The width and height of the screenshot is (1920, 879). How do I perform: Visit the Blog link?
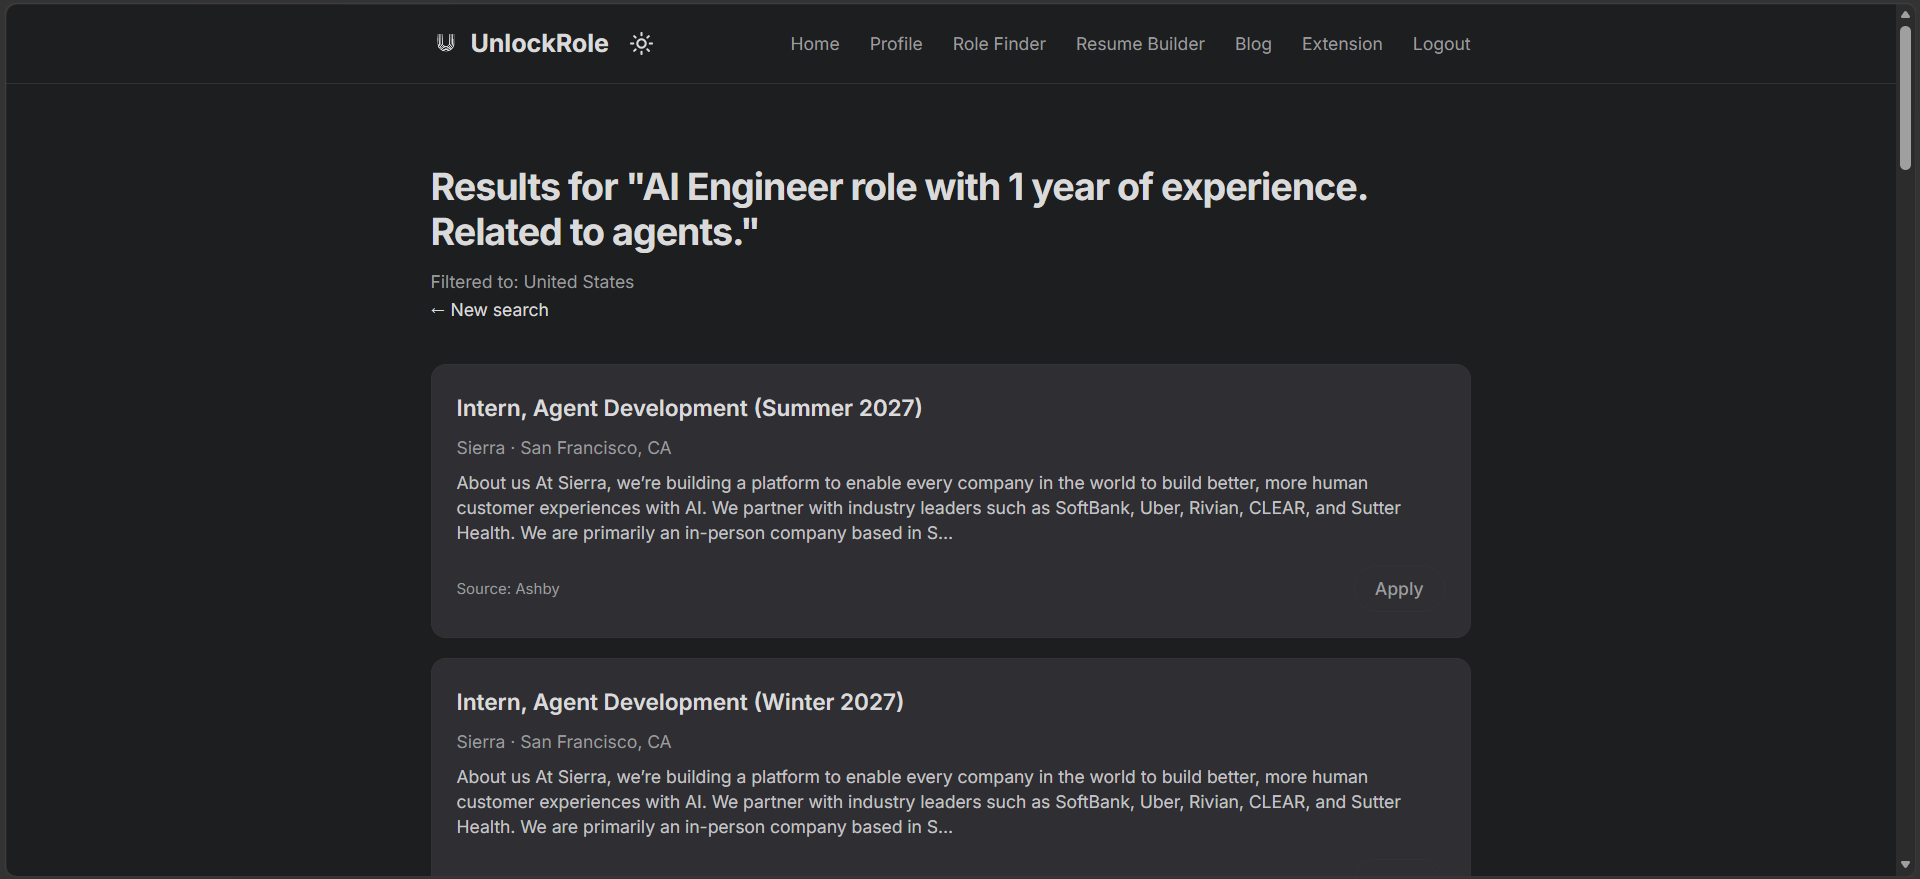[1253, 44]
